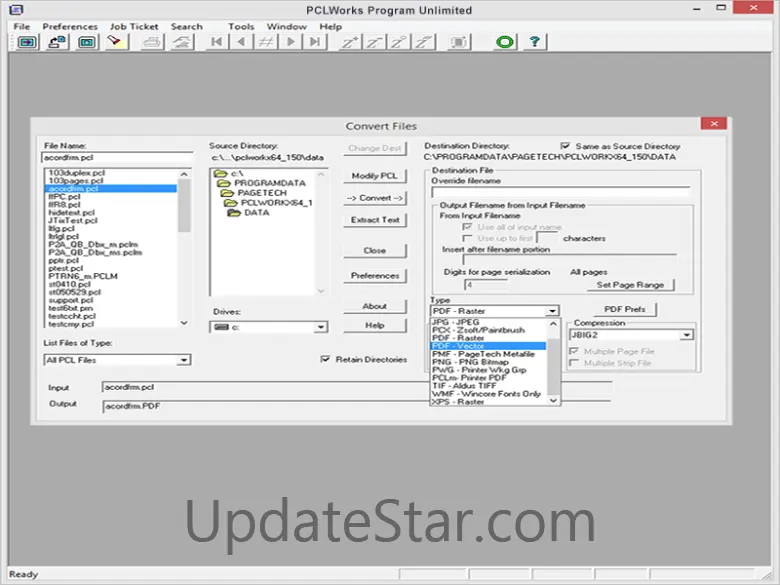Select the PROGRAMDATA folder
Screen dimensions: 780x585
[x=262, y=183]
